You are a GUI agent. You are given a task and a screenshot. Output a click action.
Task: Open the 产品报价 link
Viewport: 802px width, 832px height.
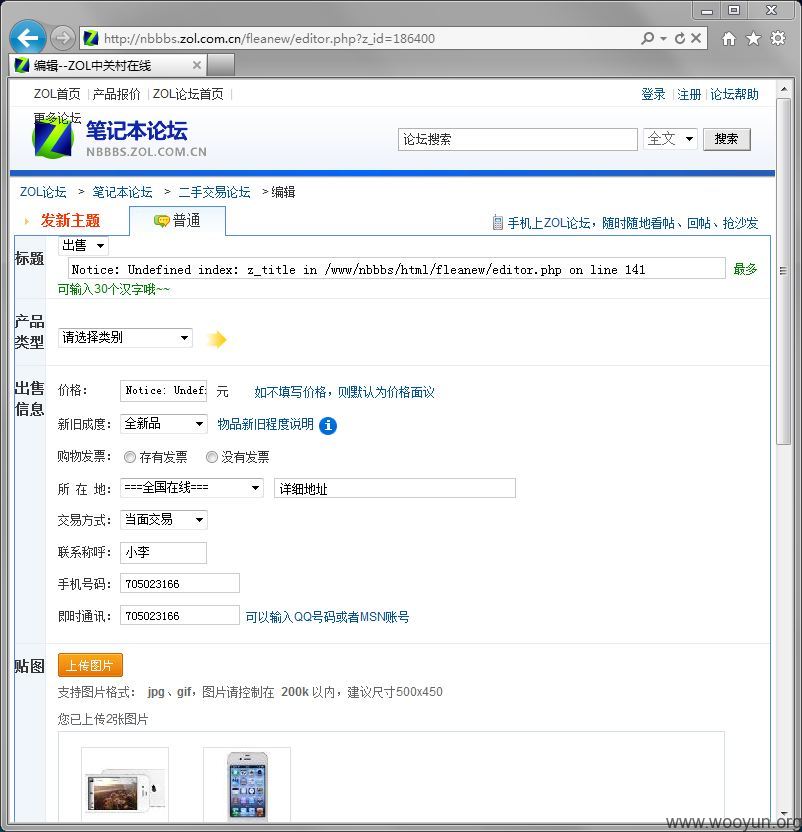(116, 94)
